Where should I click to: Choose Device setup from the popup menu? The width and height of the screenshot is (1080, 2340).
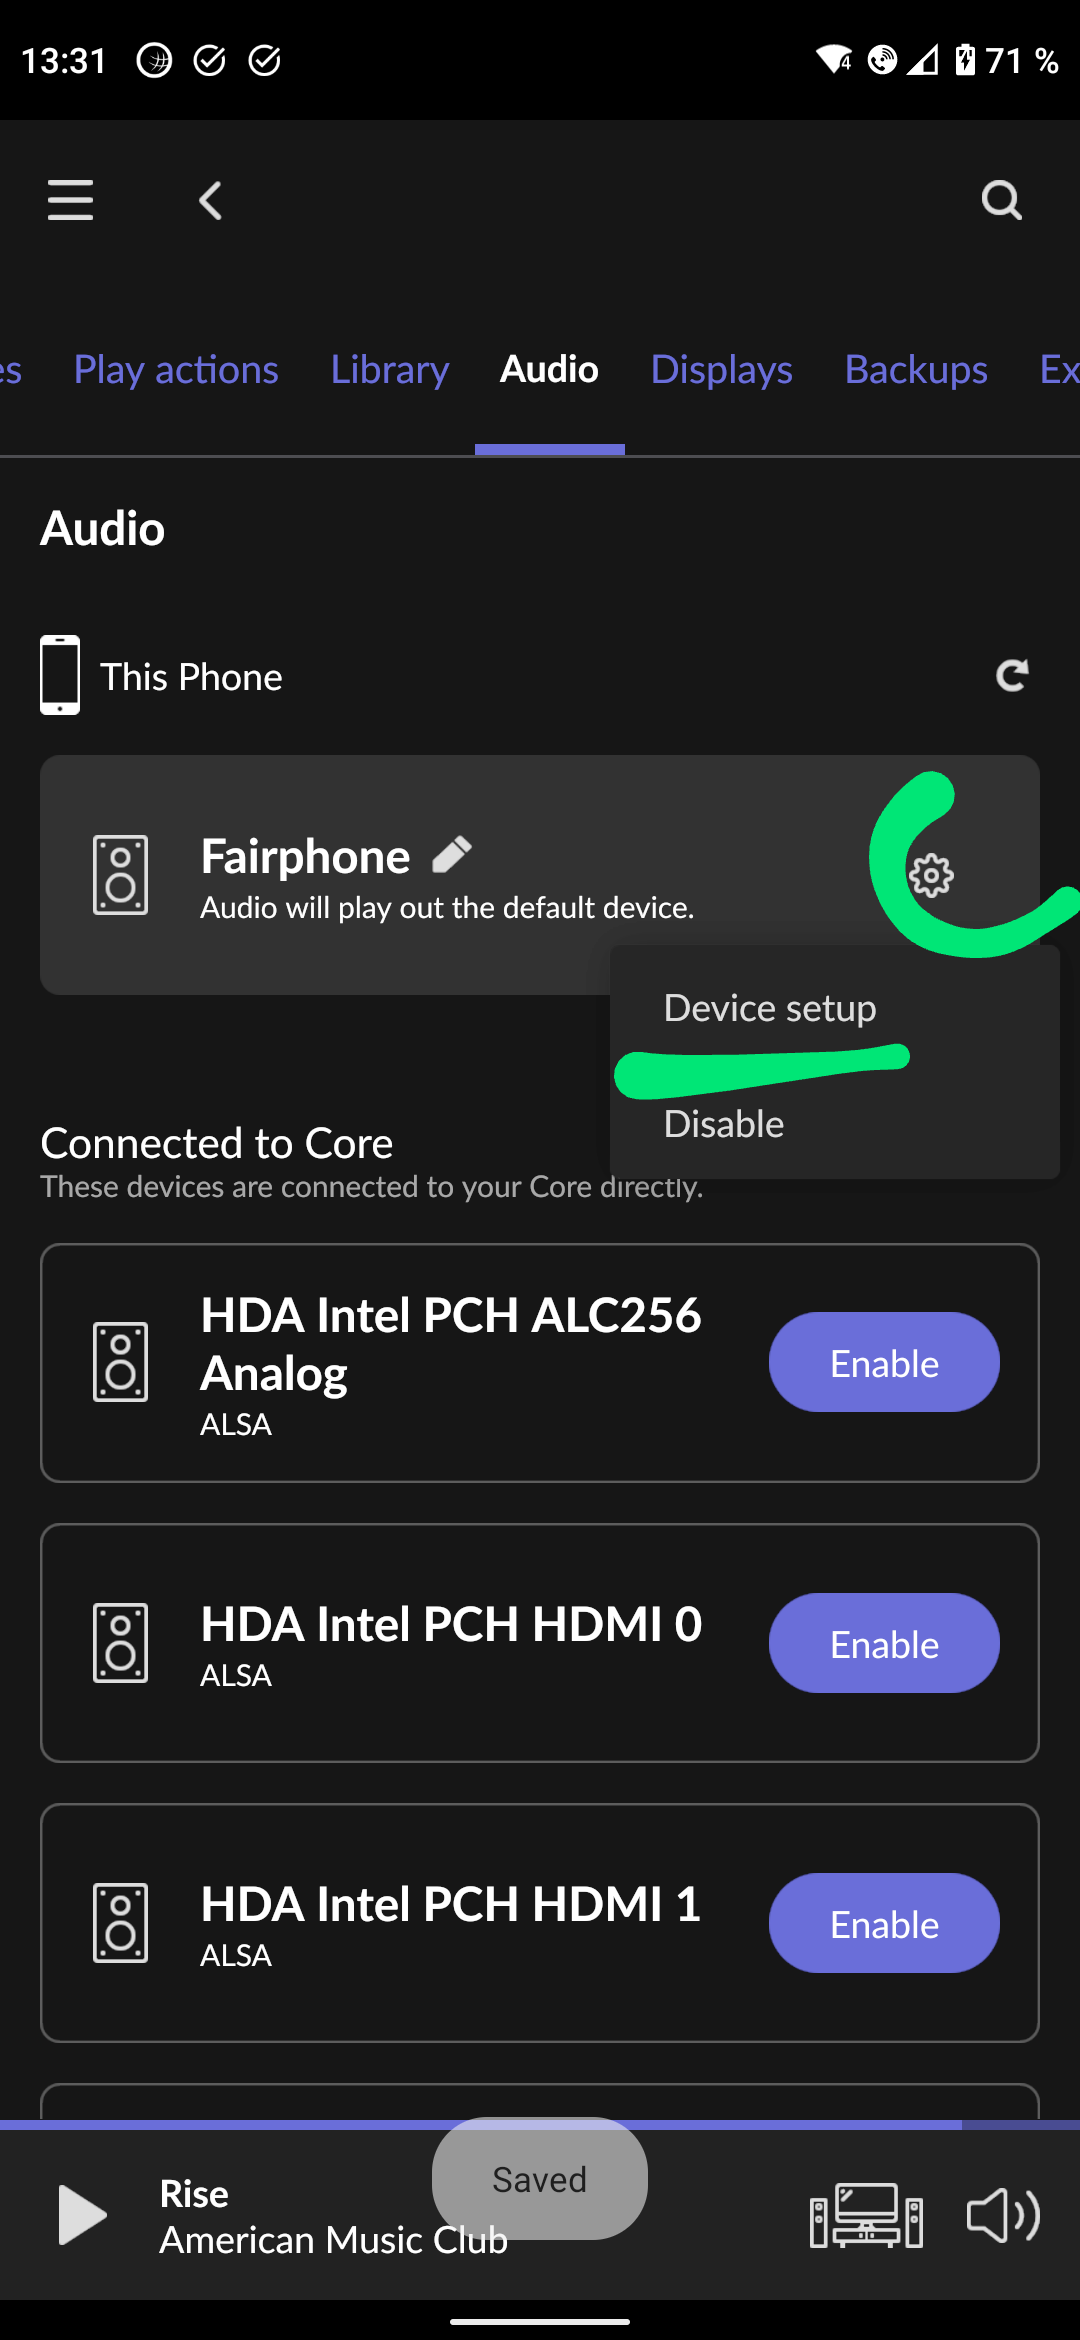770,1008
